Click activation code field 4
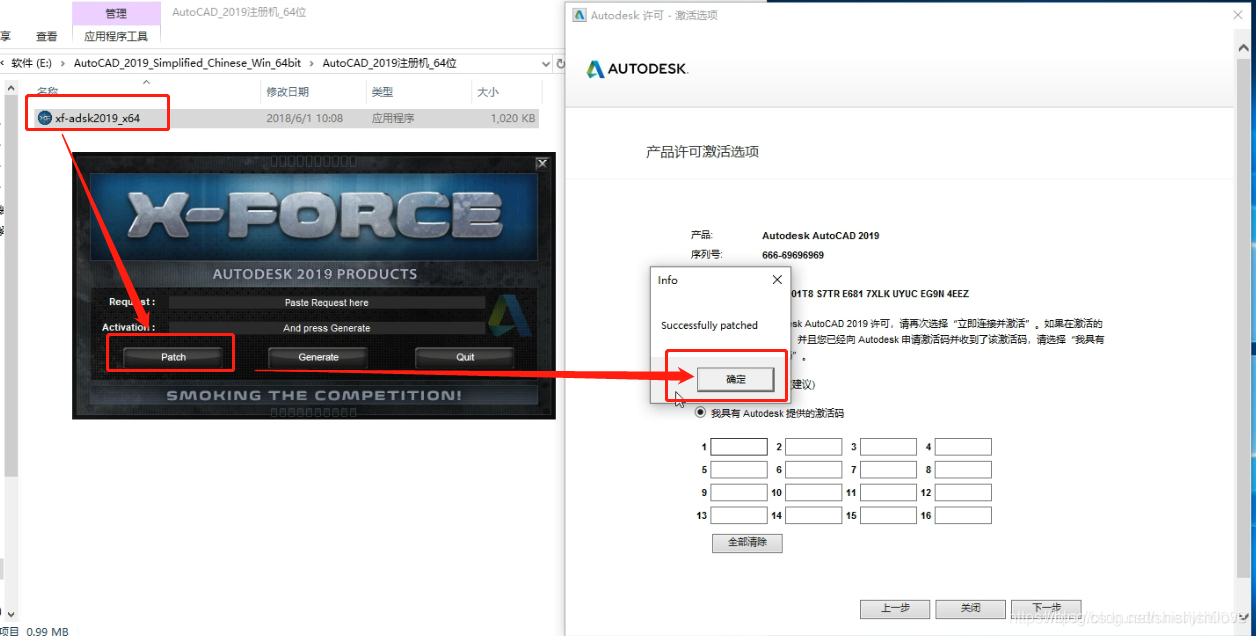This screenshot has width=1256, height=636. (x=963, y=447)
